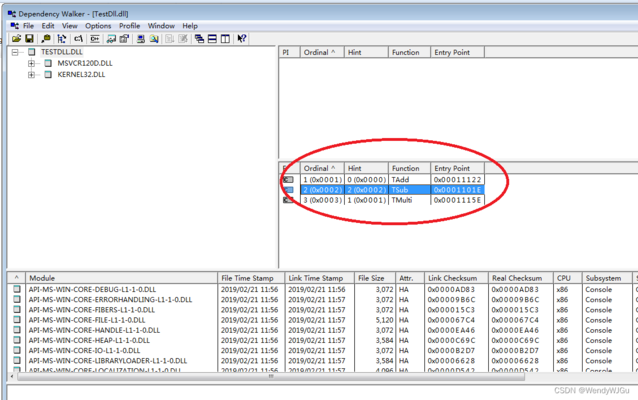The image size is (638, 400).
Task: Click the Tile Horizontally toolbar icon
Action: coord(212,39)
